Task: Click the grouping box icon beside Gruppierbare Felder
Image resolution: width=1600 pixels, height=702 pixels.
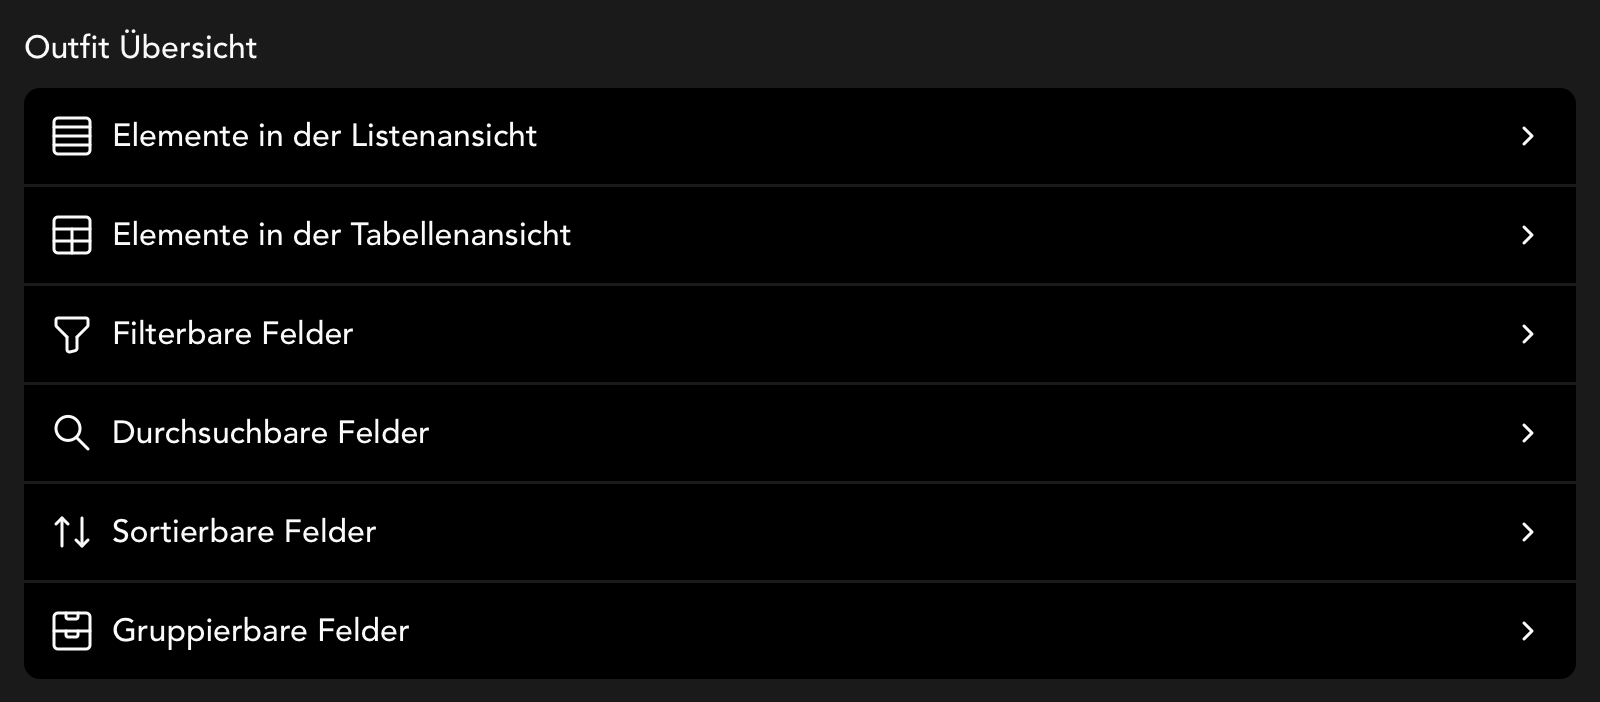Action: tap(71, 631)
